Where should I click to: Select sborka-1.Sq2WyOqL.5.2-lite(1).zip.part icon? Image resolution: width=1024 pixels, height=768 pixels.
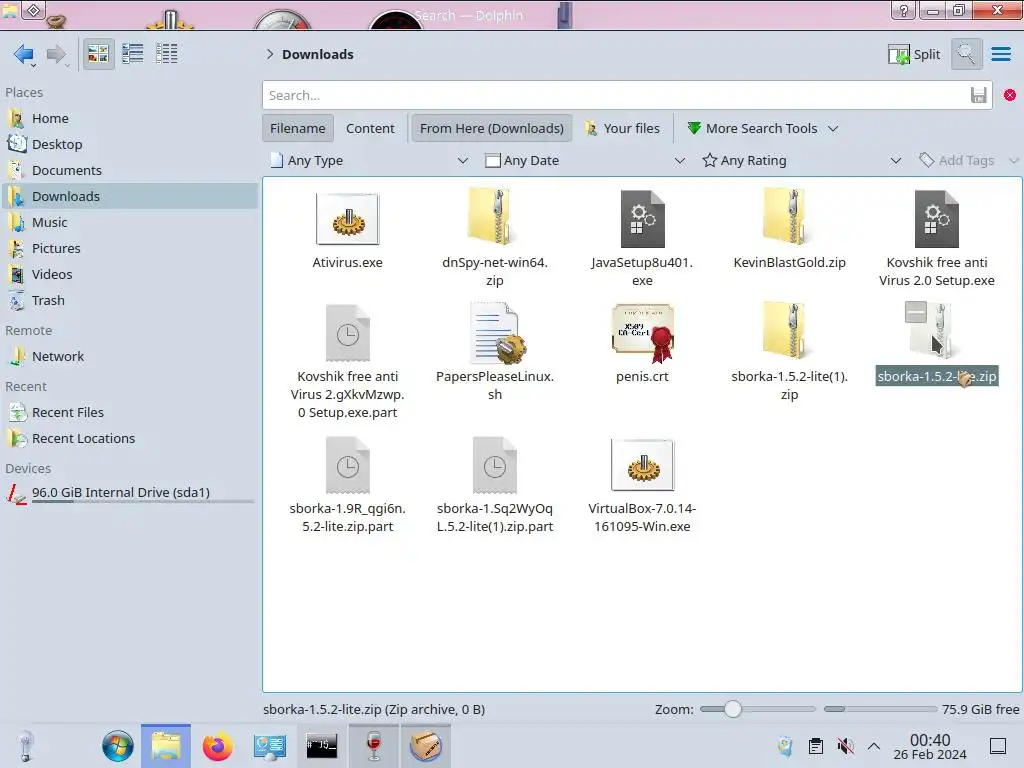(494, 465)
